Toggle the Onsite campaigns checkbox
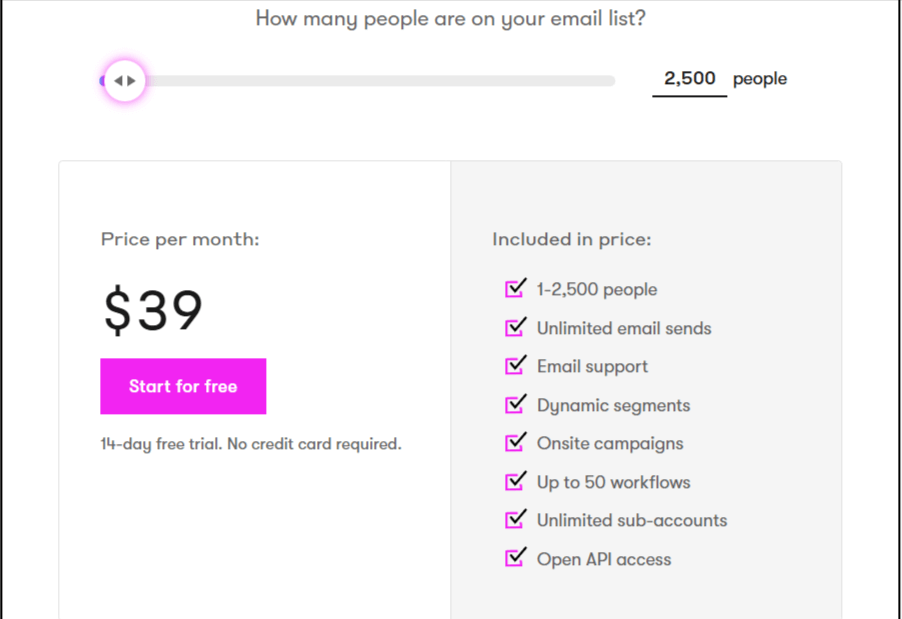This screenshot has height=619, width=902. click(515, 442)
